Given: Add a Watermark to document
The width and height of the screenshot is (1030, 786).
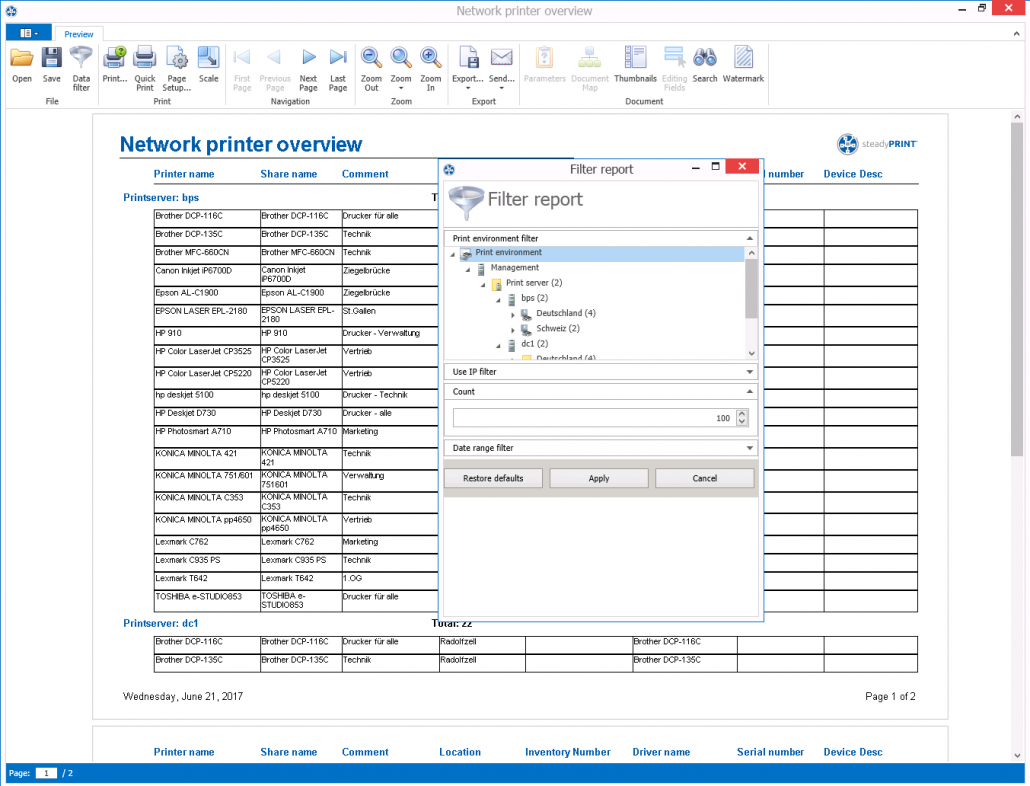Looking at the screenshot, I should 743,64.
